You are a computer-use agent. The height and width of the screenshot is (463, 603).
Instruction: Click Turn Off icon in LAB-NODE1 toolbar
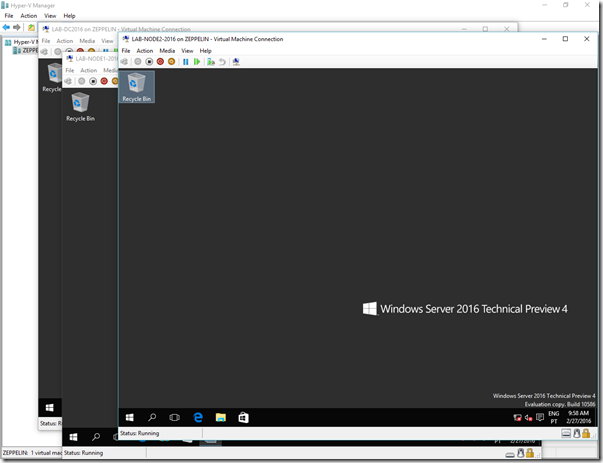coord(93,81)
